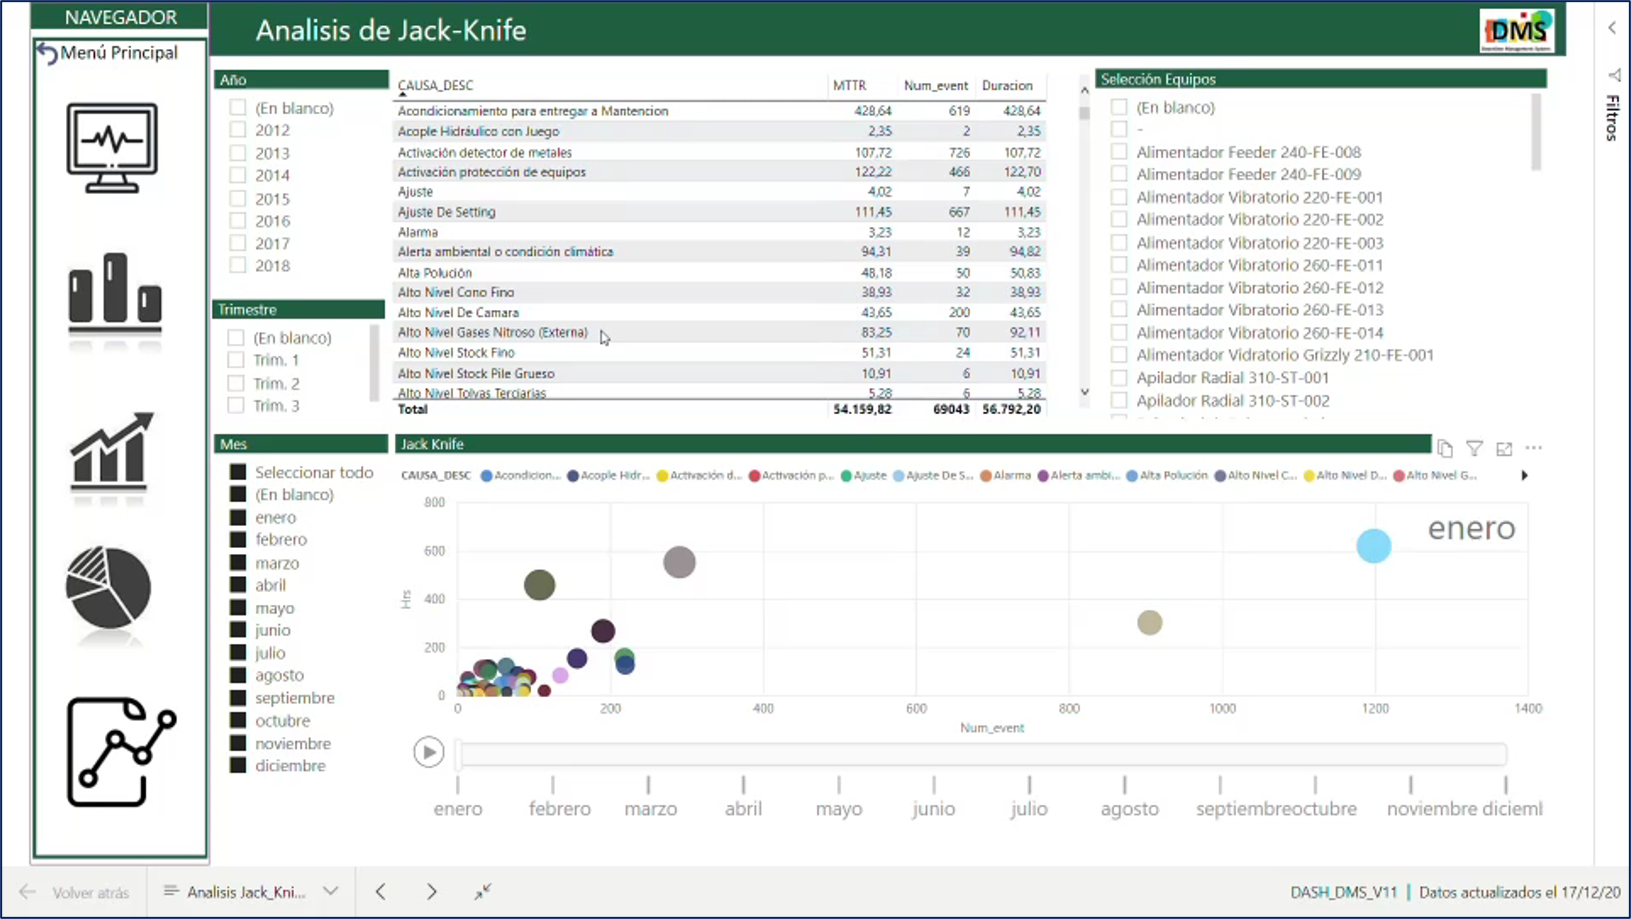This screenshot has height=919, width=1631.
Task: Click the DMS logo
Action: 1517,31
